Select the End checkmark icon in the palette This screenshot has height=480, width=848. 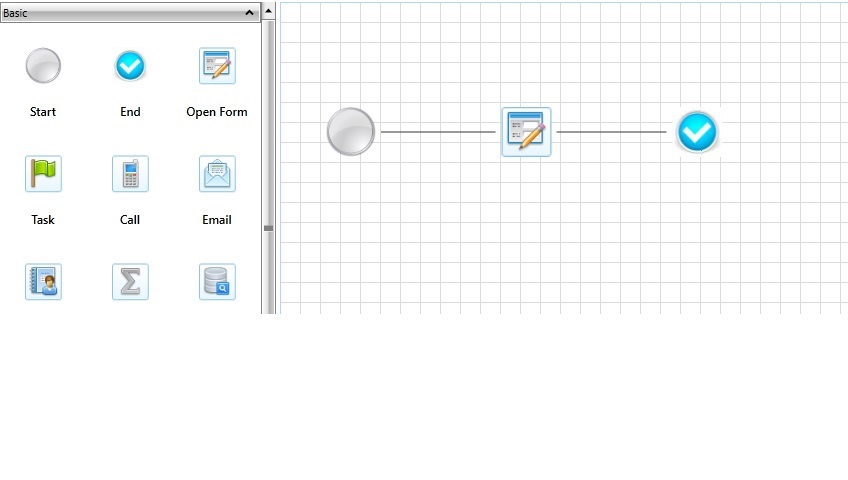coord(130,66)
